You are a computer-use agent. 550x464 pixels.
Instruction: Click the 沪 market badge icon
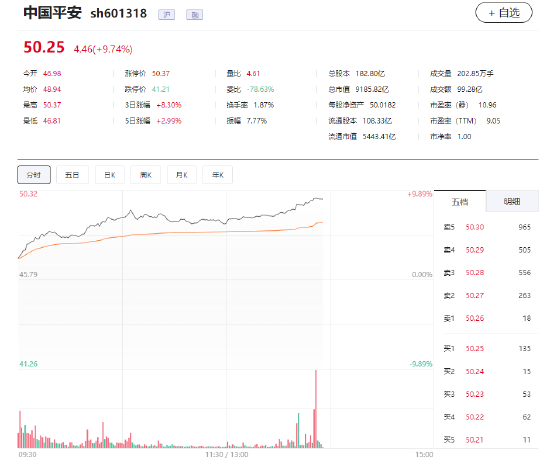167,14
